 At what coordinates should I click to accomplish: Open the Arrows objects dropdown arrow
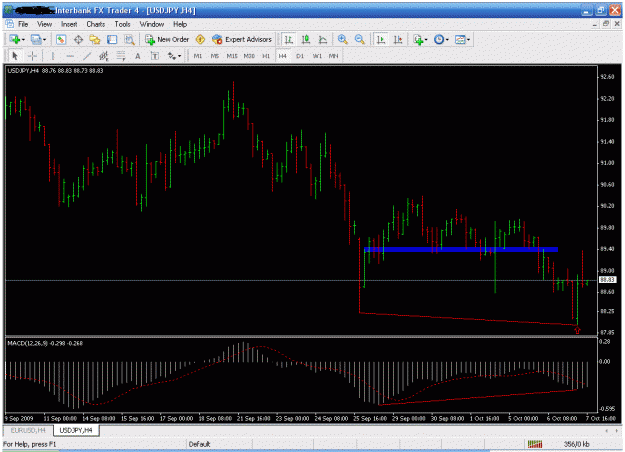pos(180,57)
